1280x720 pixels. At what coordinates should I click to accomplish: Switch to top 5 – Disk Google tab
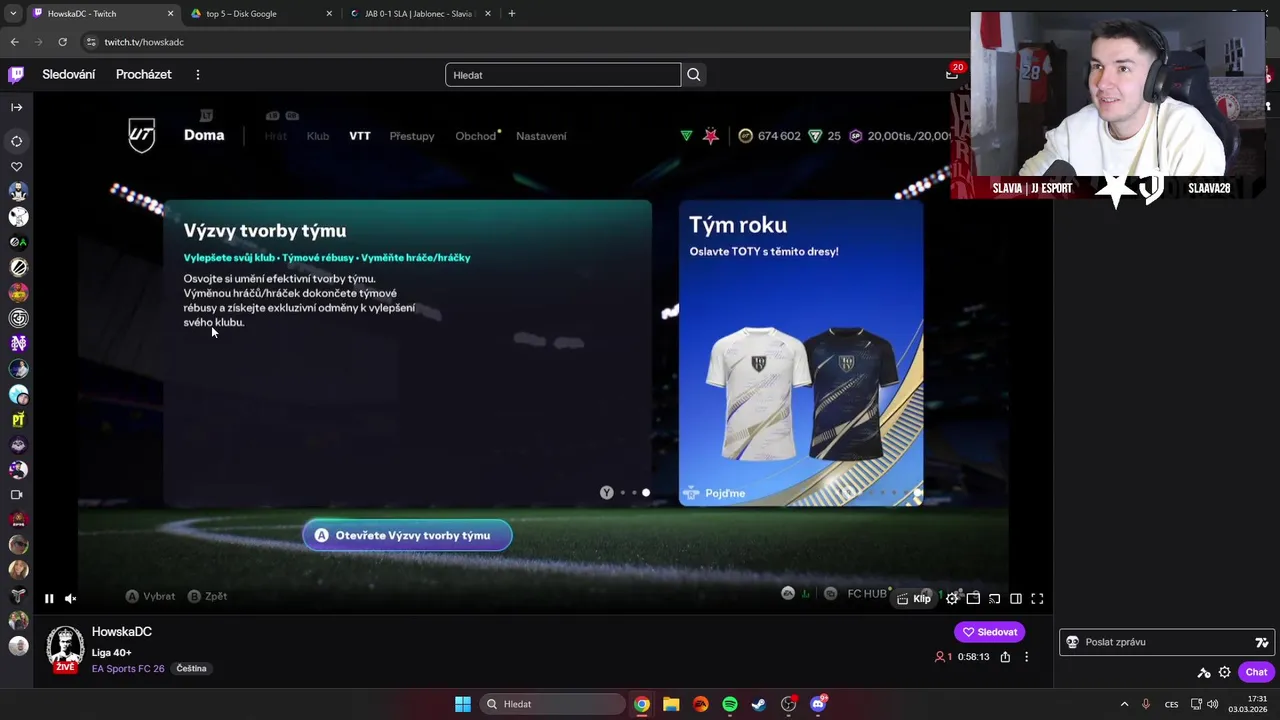tap(260, 14)
